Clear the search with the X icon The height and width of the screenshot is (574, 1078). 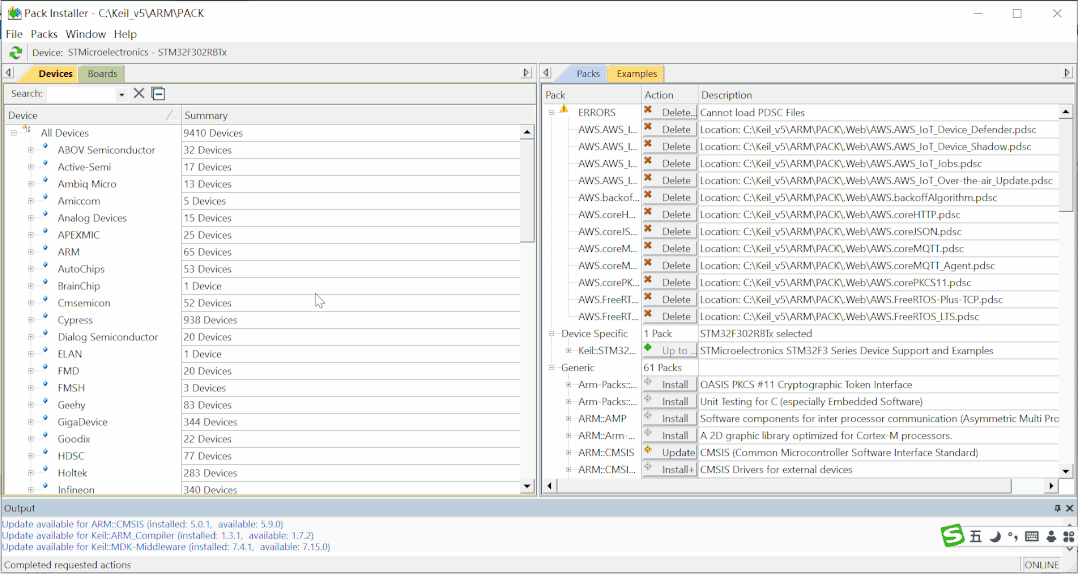pos(139,93)
